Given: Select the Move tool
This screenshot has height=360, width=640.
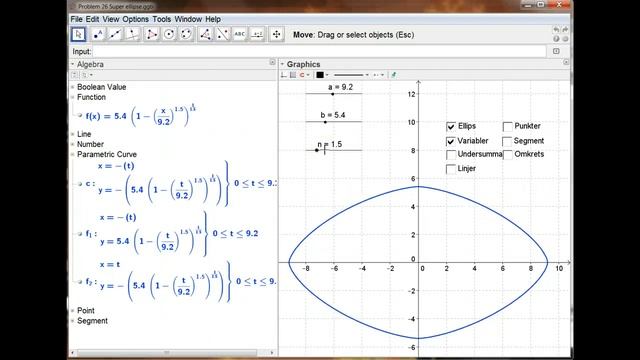Looking at the screenshot, I should click(x=78, y=35).
